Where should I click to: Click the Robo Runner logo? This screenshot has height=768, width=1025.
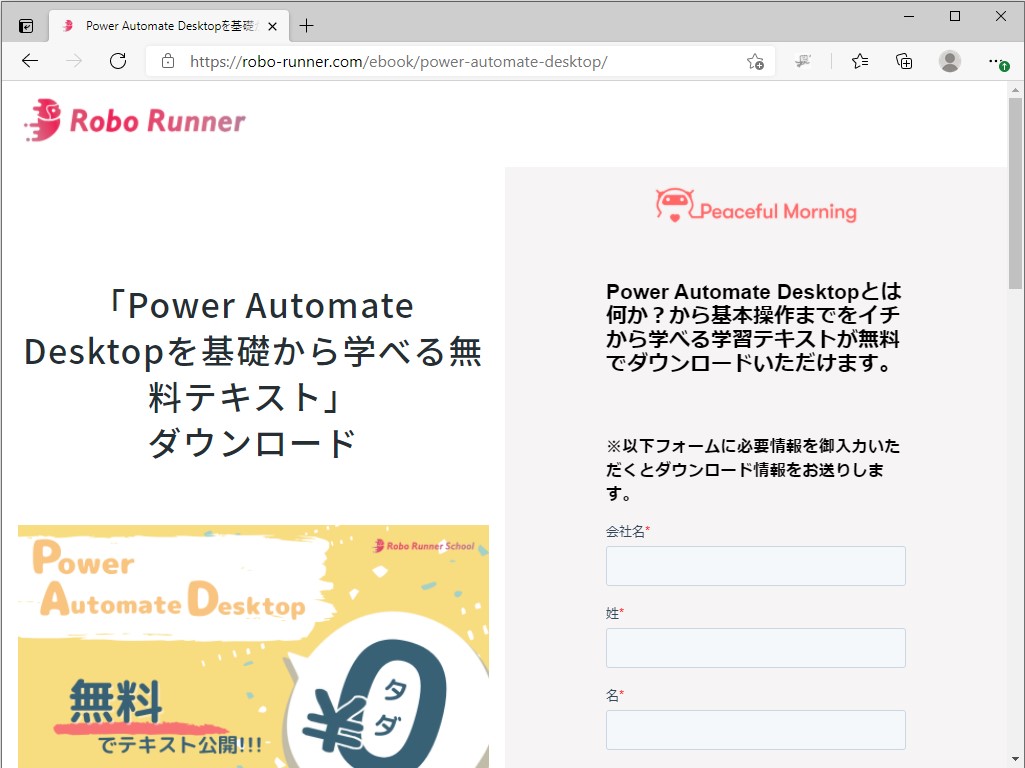(x=133, y=119)
